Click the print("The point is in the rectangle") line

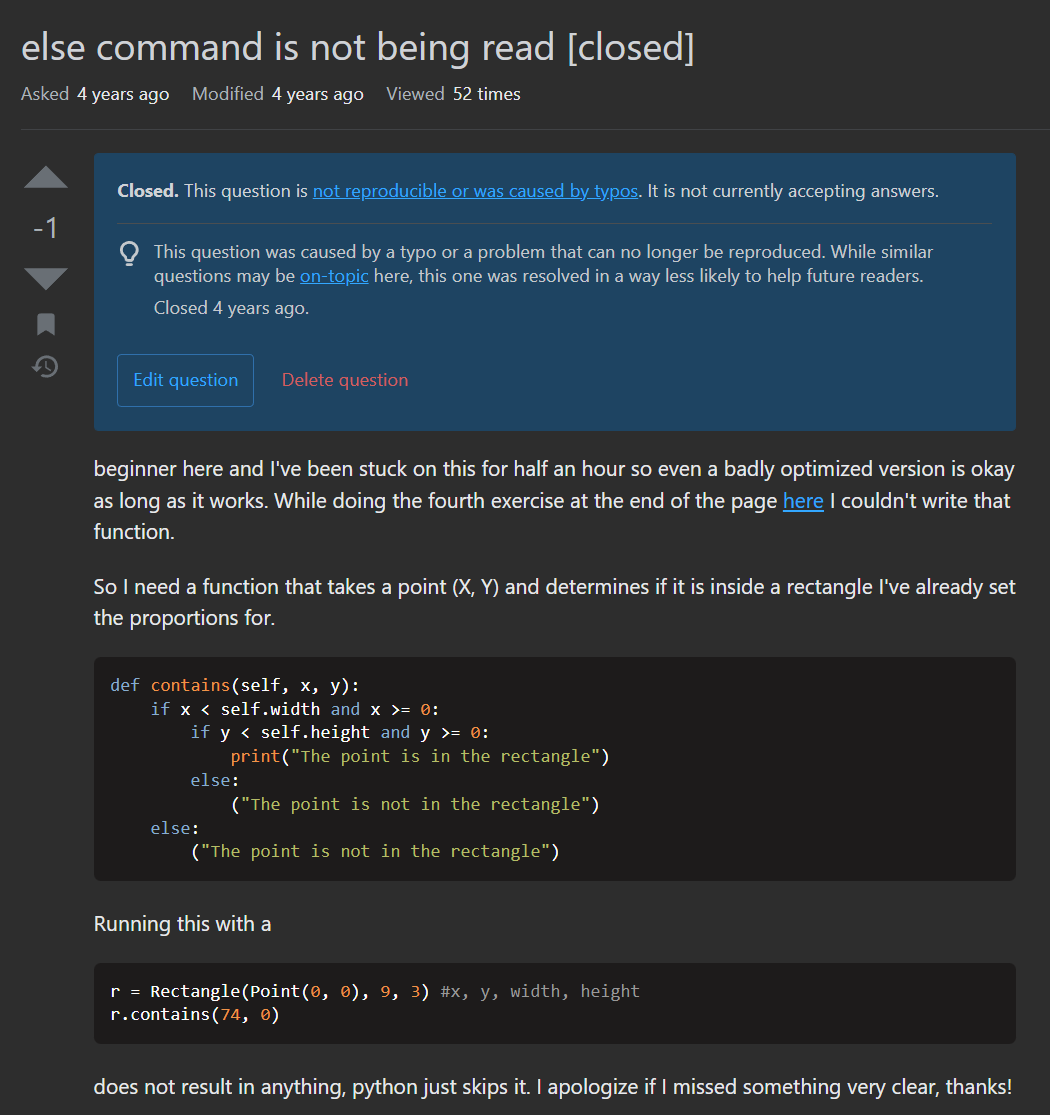[420, 757]
